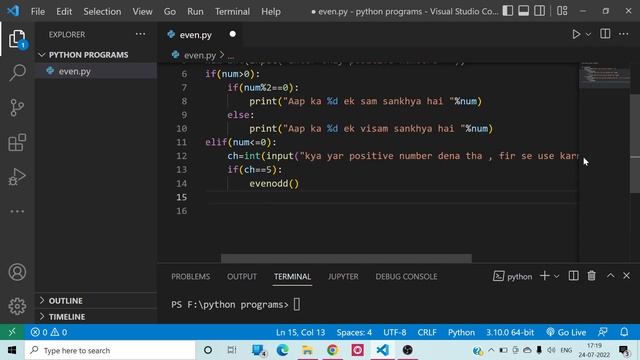Toggle primary side bar layout button
The height and width of the screenshot is (360, 640).
click(x=508, y=11)
